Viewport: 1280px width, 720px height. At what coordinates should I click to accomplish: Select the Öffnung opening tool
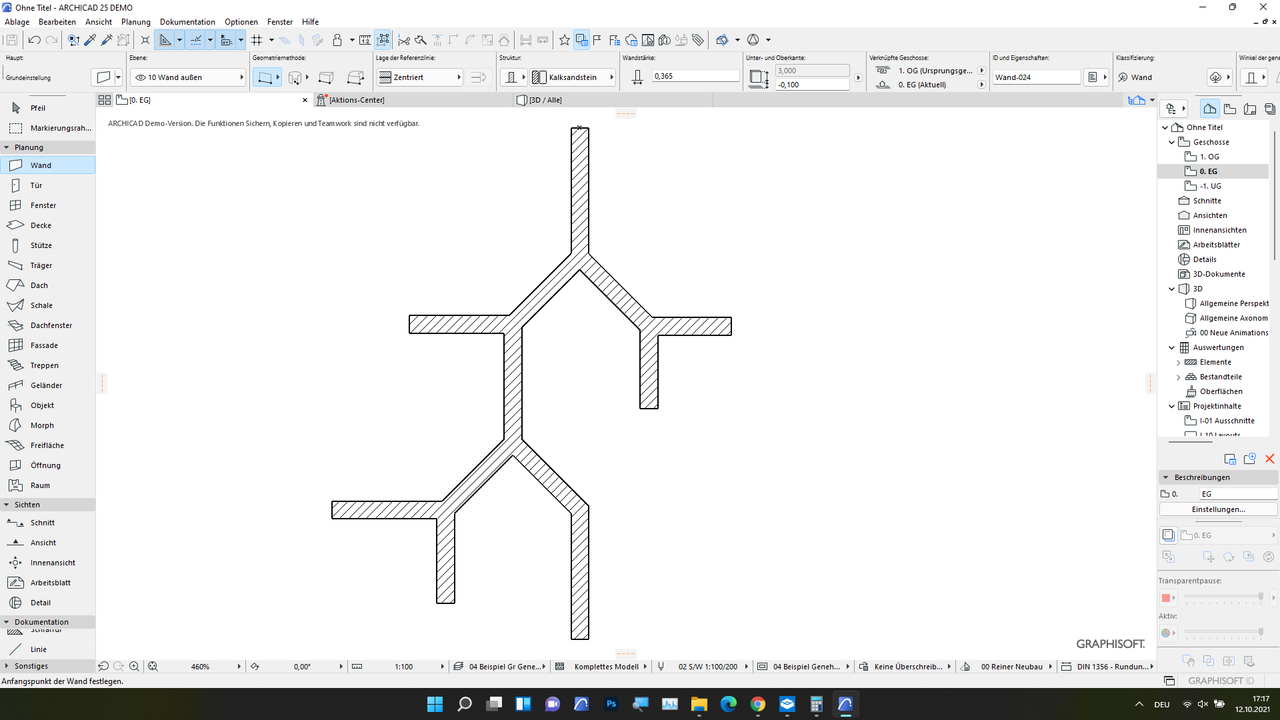[48, 465]
